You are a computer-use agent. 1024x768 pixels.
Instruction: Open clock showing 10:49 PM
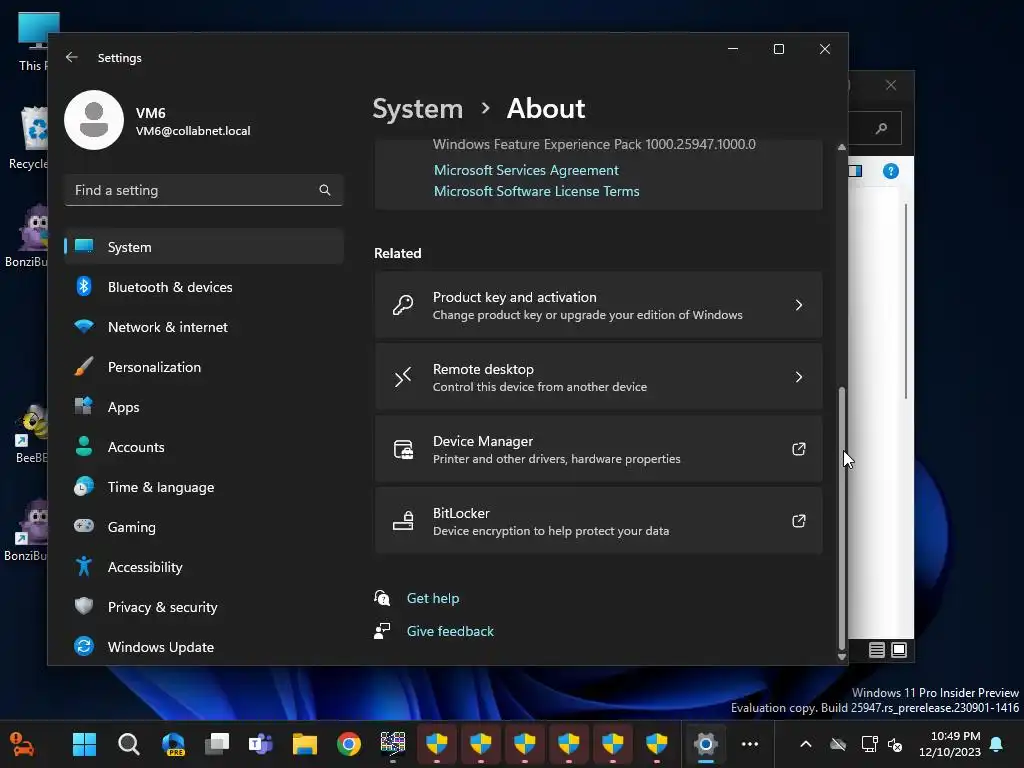(950, 744)
